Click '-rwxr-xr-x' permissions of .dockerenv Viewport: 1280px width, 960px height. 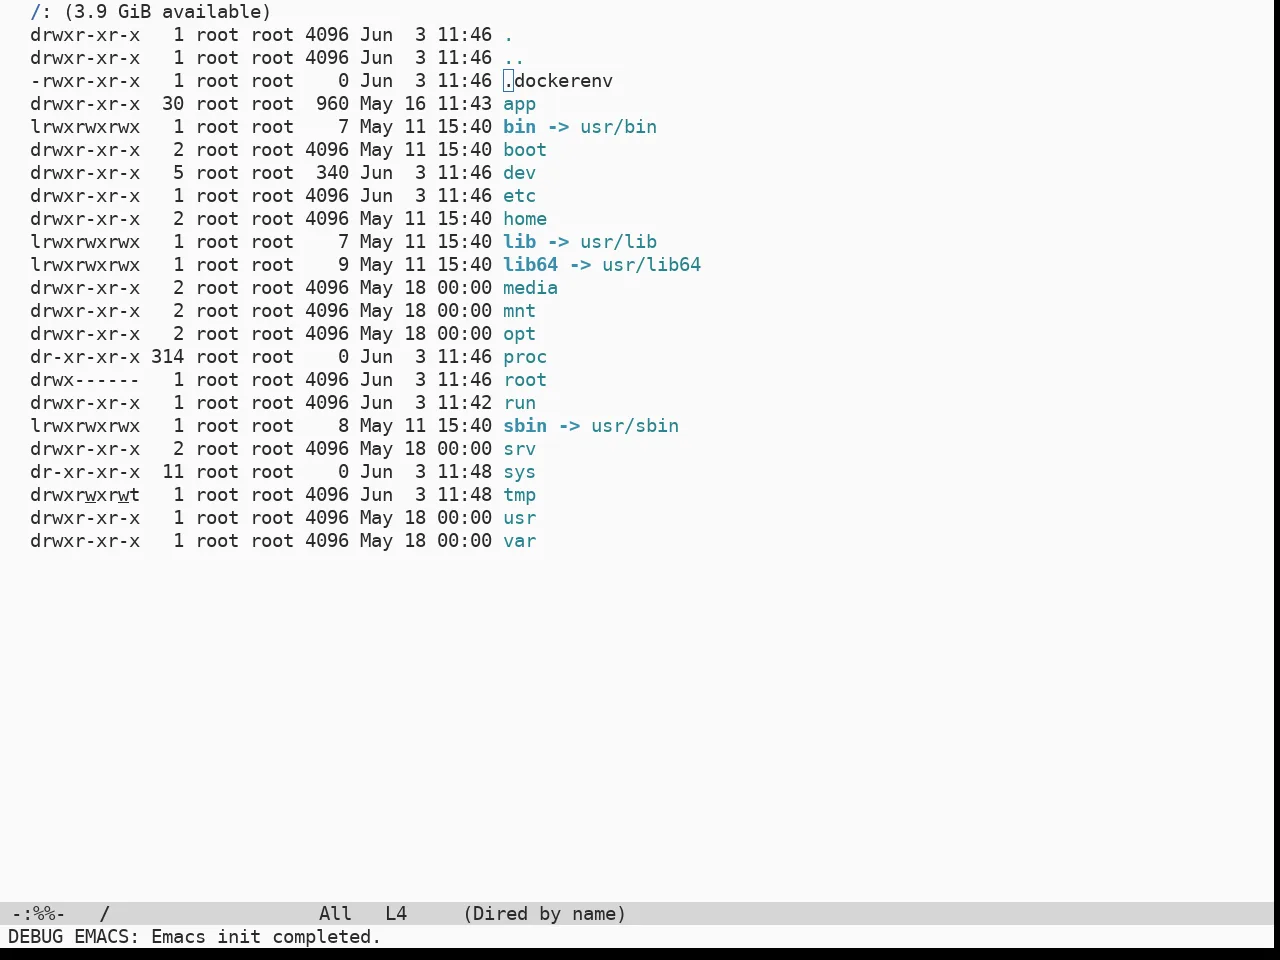[85, 81]
